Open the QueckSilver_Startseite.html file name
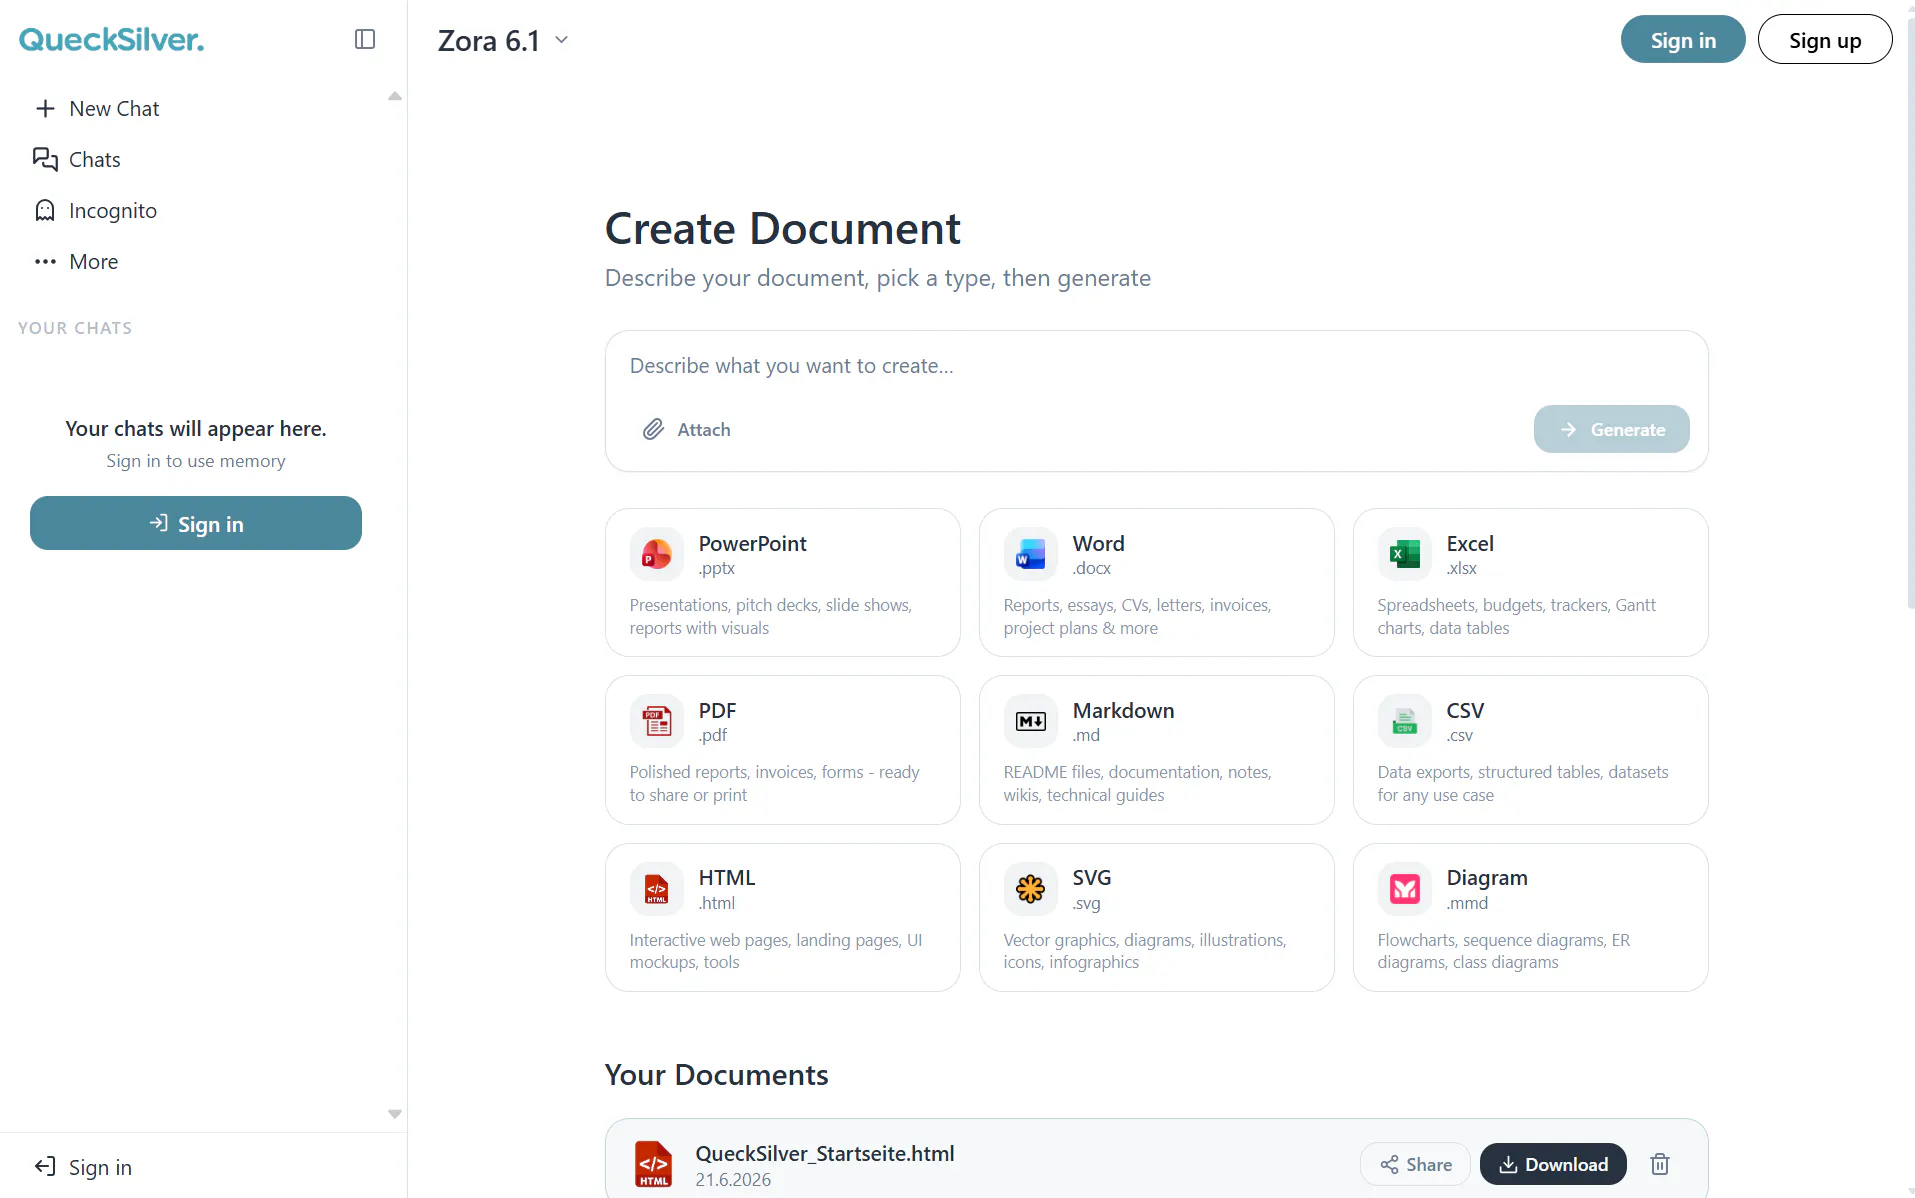 825,1153
